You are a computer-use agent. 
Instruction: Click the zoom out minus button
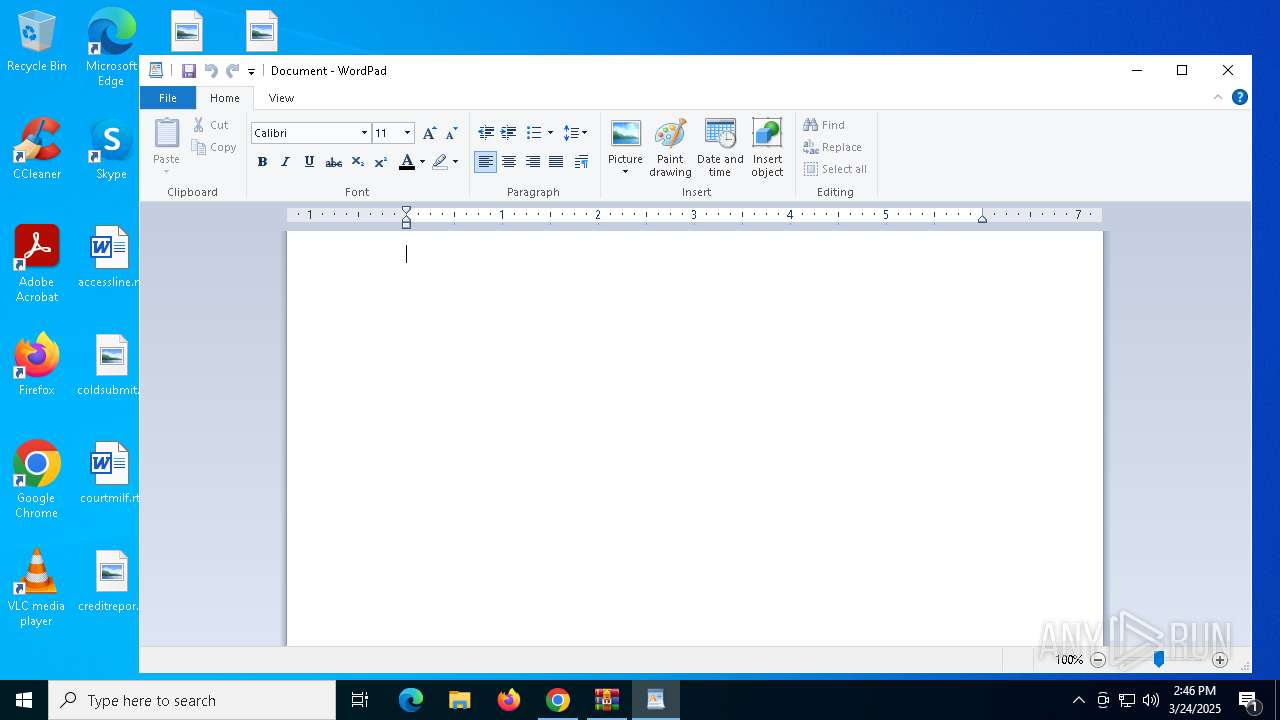[1098, 660]
